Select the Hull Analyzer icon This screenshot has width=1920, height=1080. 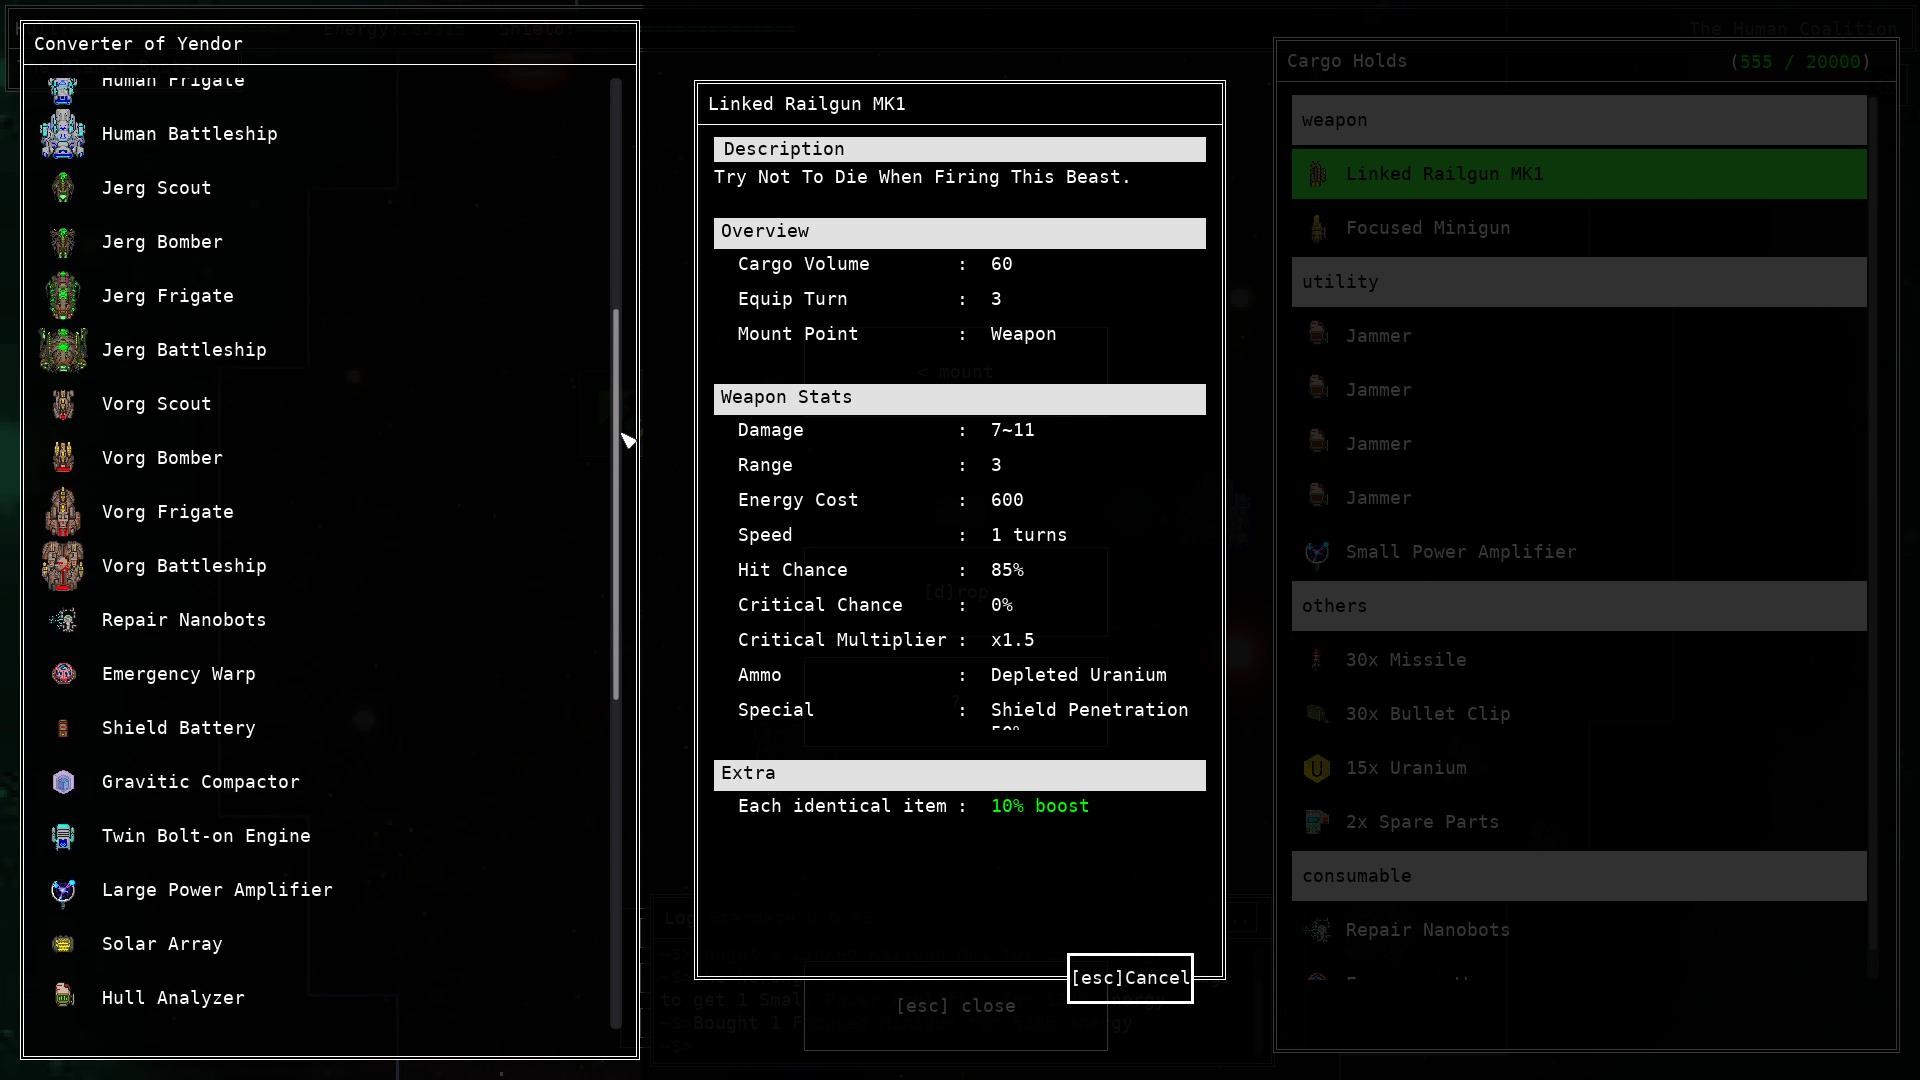[63, 997]
